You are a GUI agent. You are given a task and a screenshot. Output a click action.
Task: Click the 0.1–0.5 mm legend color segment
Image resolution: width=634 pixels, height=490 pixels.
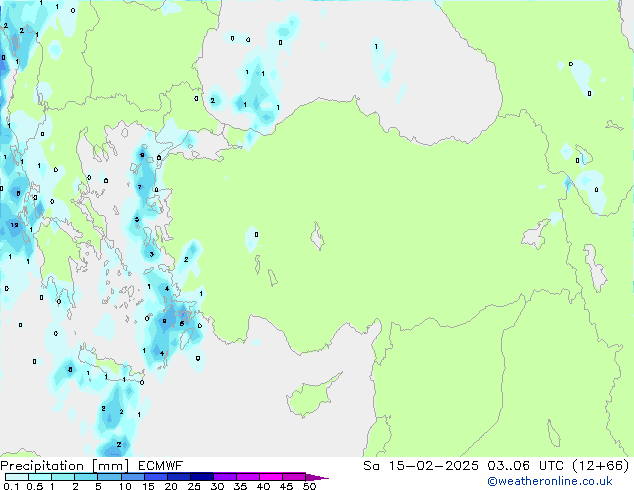coord(17,477)
